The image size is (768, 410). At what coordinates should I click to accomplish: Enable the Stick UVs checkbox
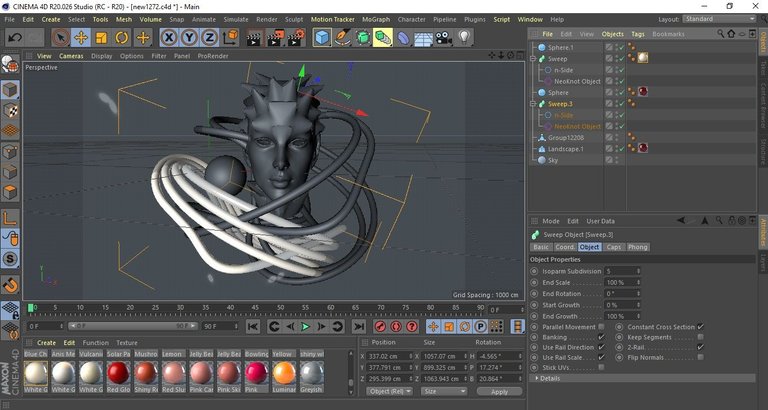tap(601, 367)
